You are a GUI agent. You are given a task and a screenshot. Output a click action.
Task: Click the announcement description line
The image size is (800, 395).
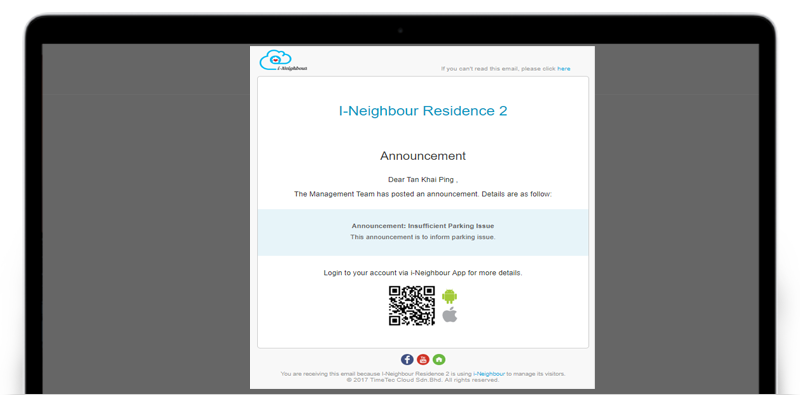(423, 237)
